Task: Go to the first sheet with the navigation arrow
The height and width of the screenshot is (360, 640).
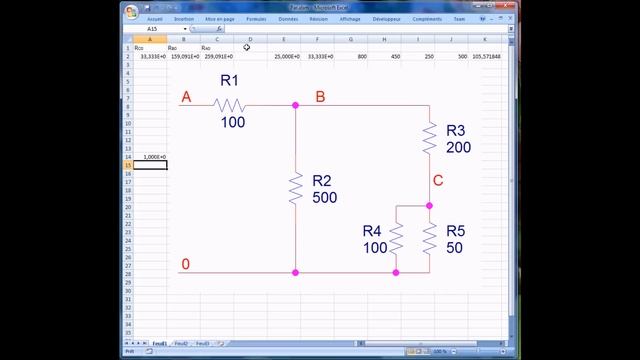Action: point(127,344)
